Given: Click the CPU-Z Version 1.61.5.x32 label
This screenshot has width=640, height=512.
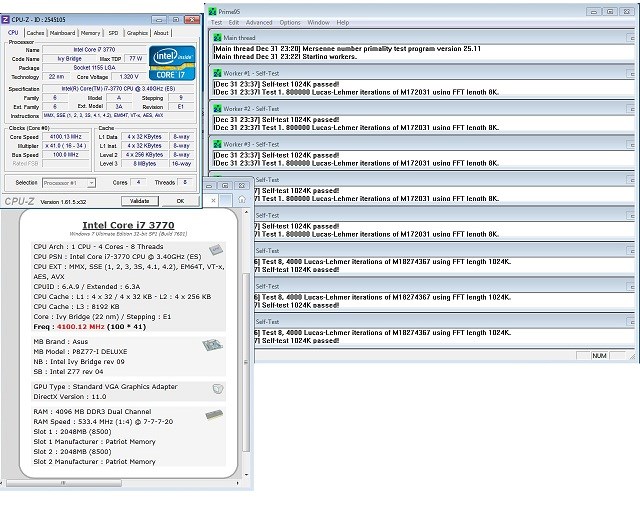Looking at the screenshot, I should (63, 202).
